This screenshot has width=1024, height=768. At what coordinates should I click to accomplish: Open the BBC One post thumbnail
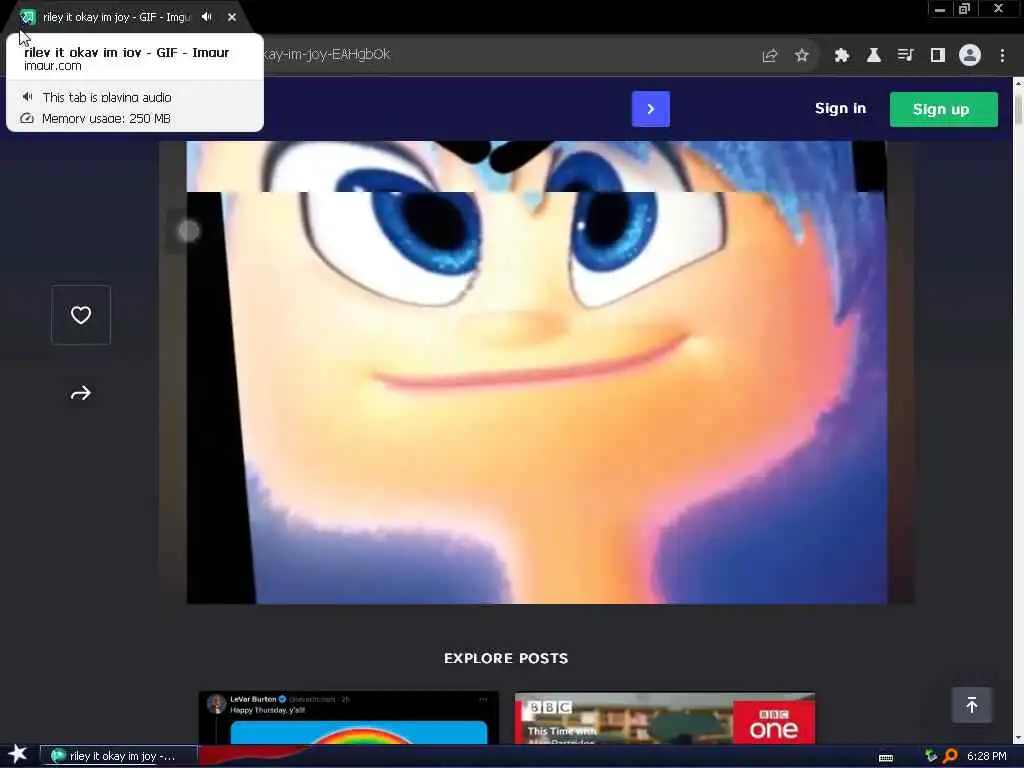[664, 718]
